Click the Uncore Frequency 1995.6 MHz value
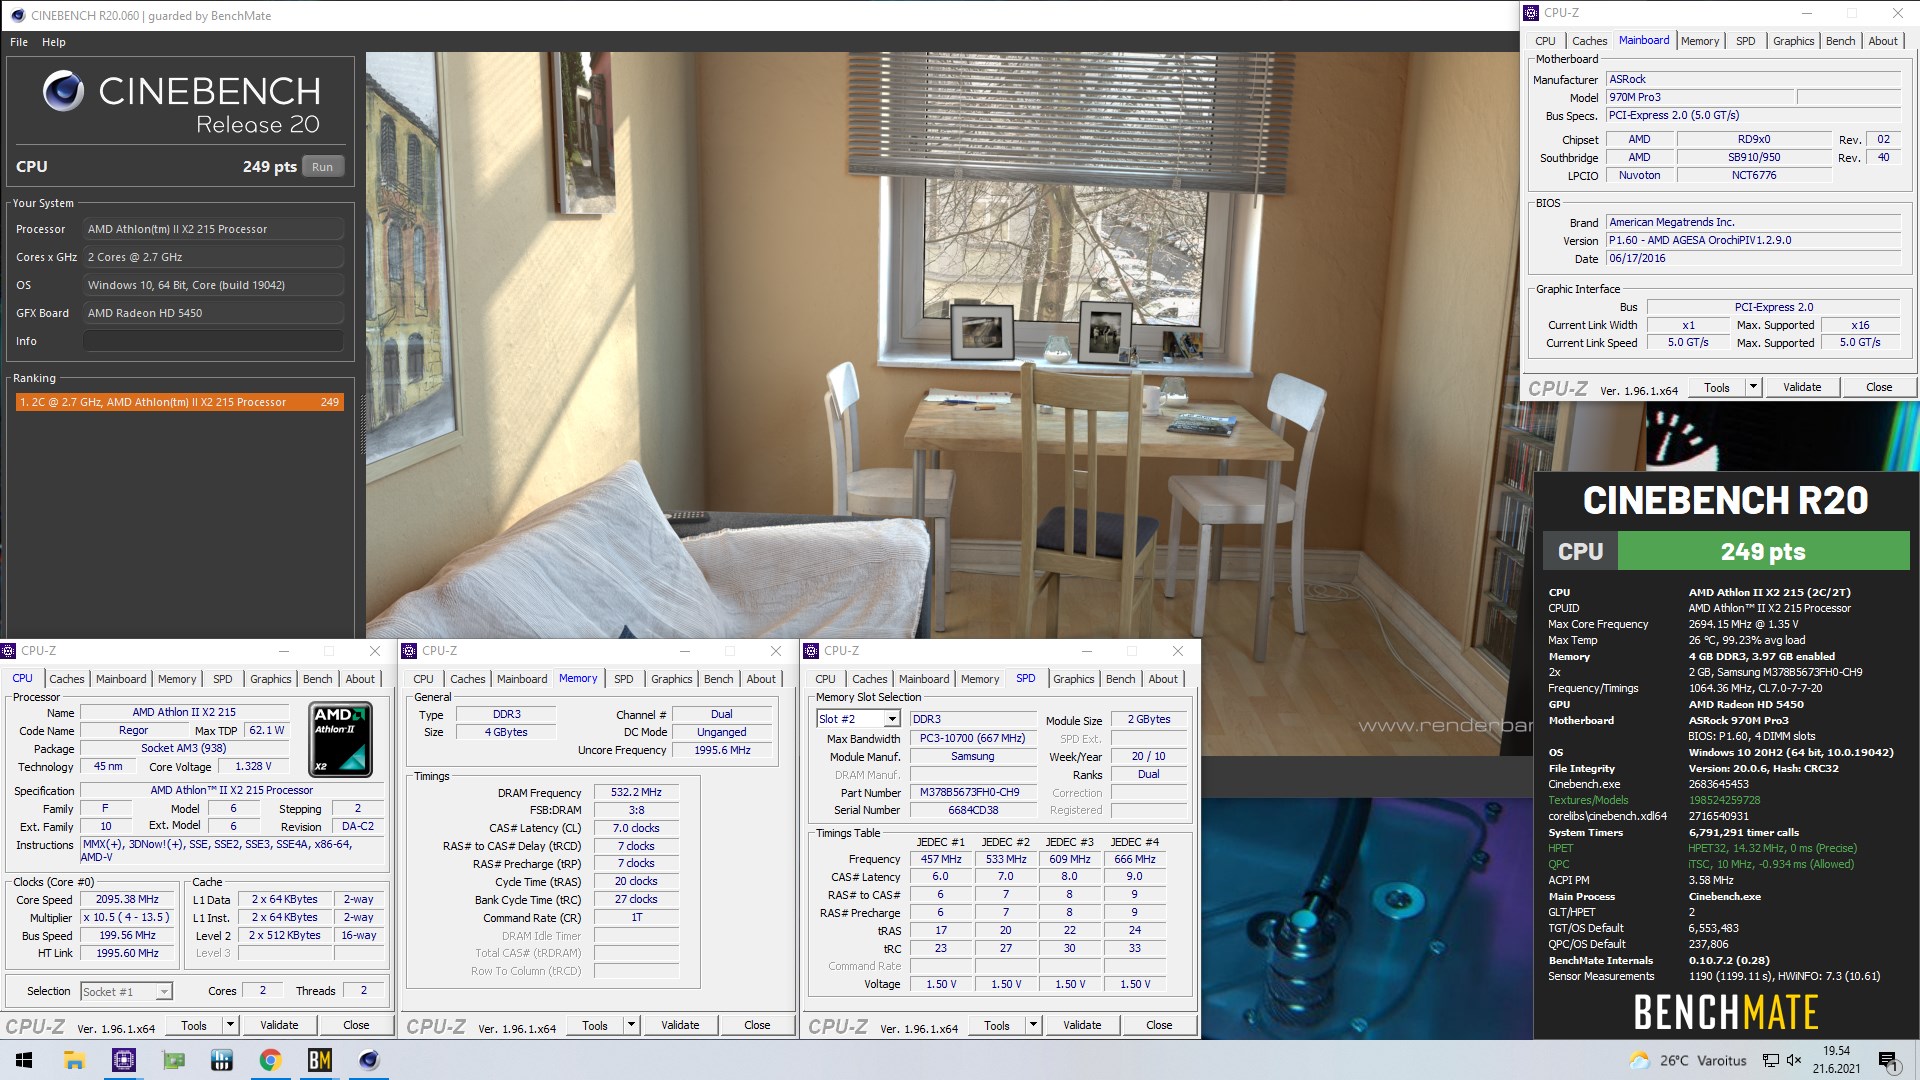 point(722,750)
